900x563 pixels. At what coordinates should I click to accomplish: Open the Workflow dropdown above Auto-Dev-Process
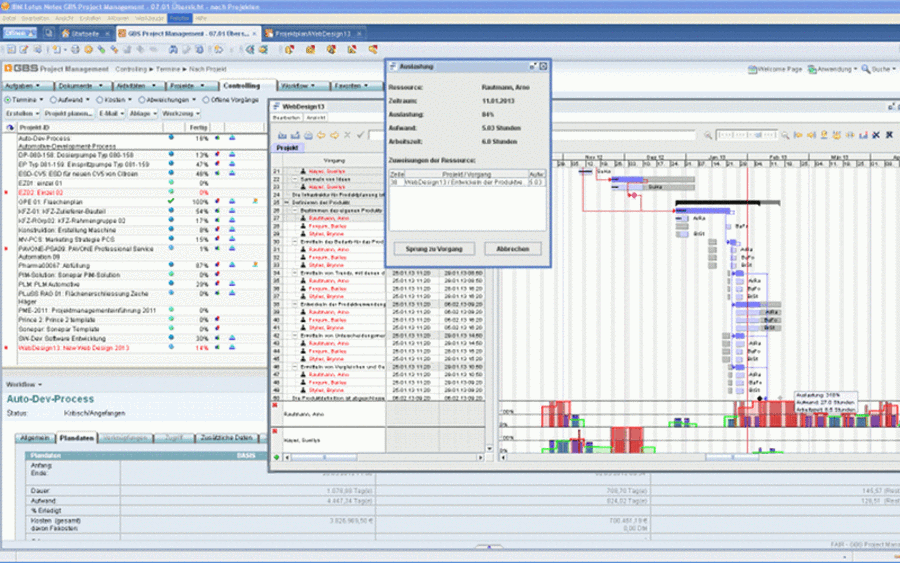(24, 385)
